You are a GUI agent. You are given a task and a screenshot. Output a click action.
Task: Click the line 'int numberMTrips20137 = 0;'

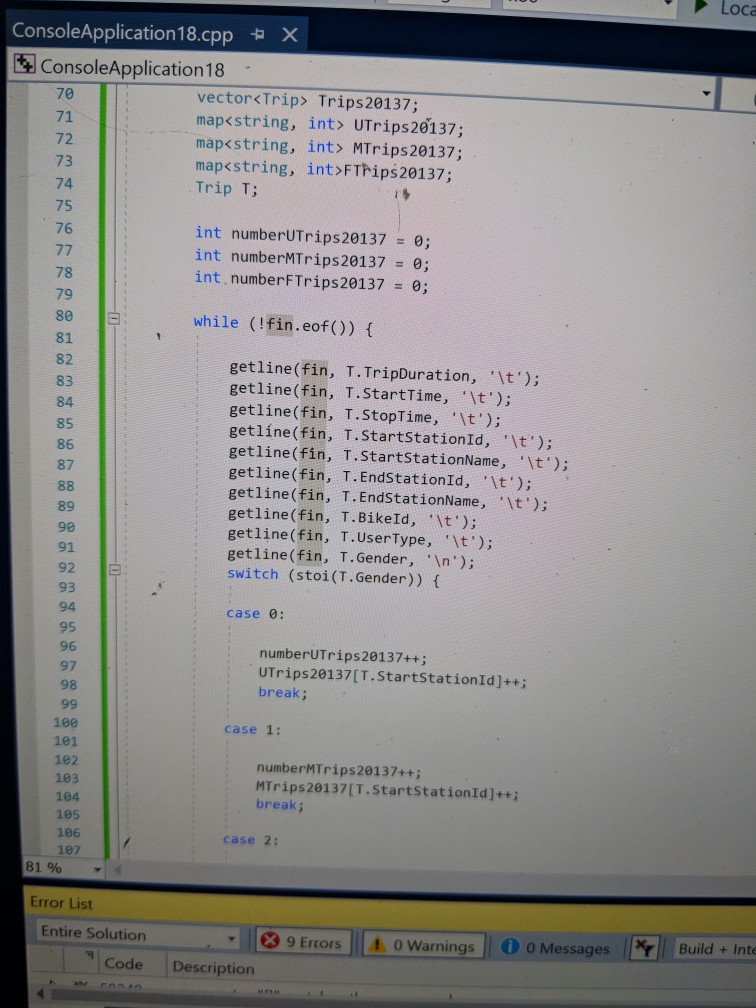coord(312,259)
